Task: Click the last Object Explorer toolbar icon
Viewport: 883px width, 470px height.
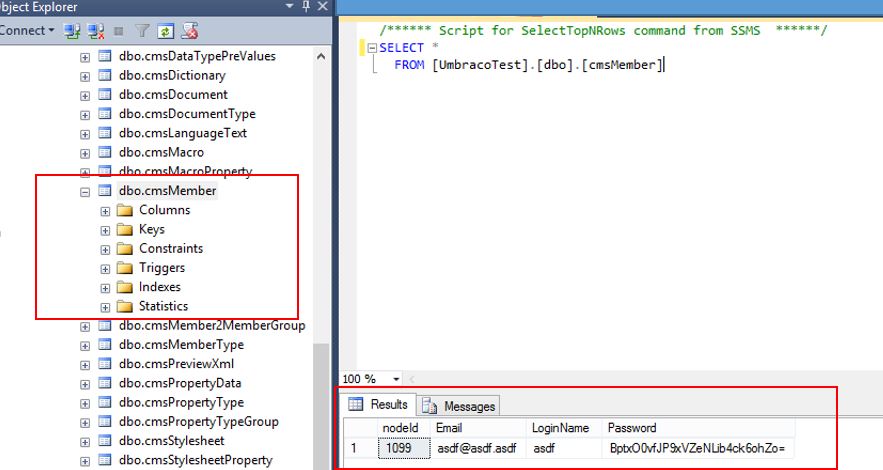Action: (190, 31)
